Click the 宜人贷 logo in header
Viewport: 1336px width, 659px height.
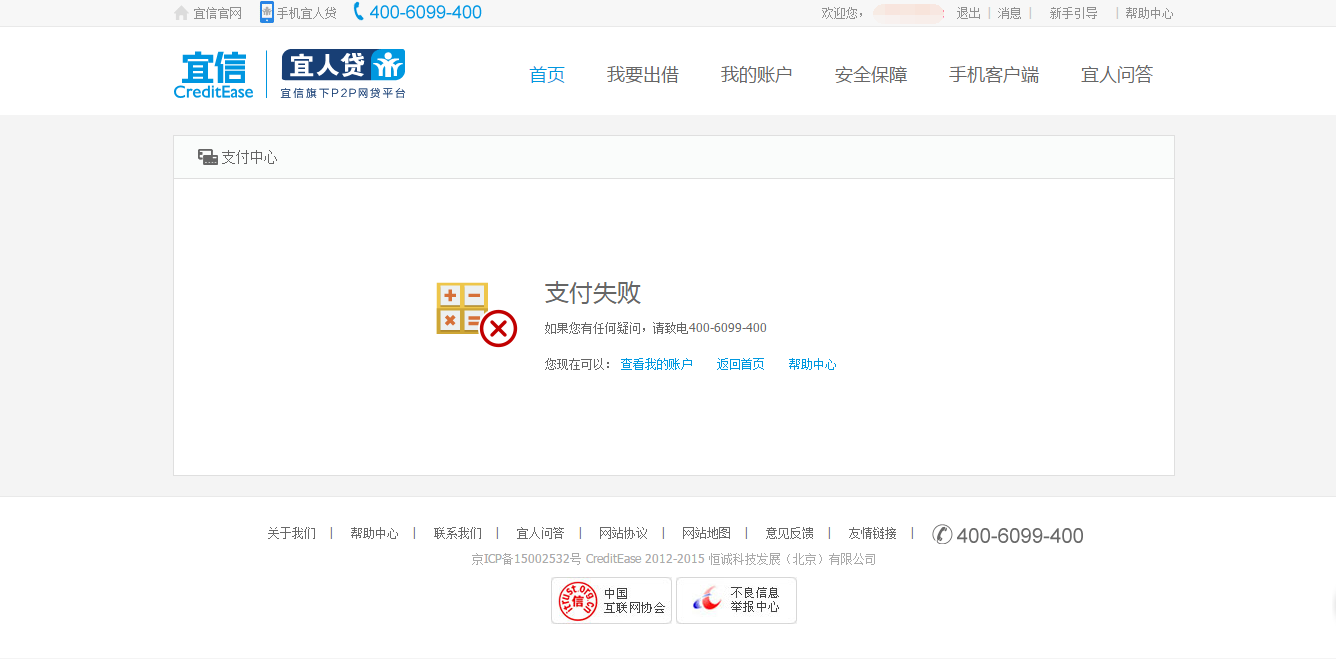(x=343, y=74)
